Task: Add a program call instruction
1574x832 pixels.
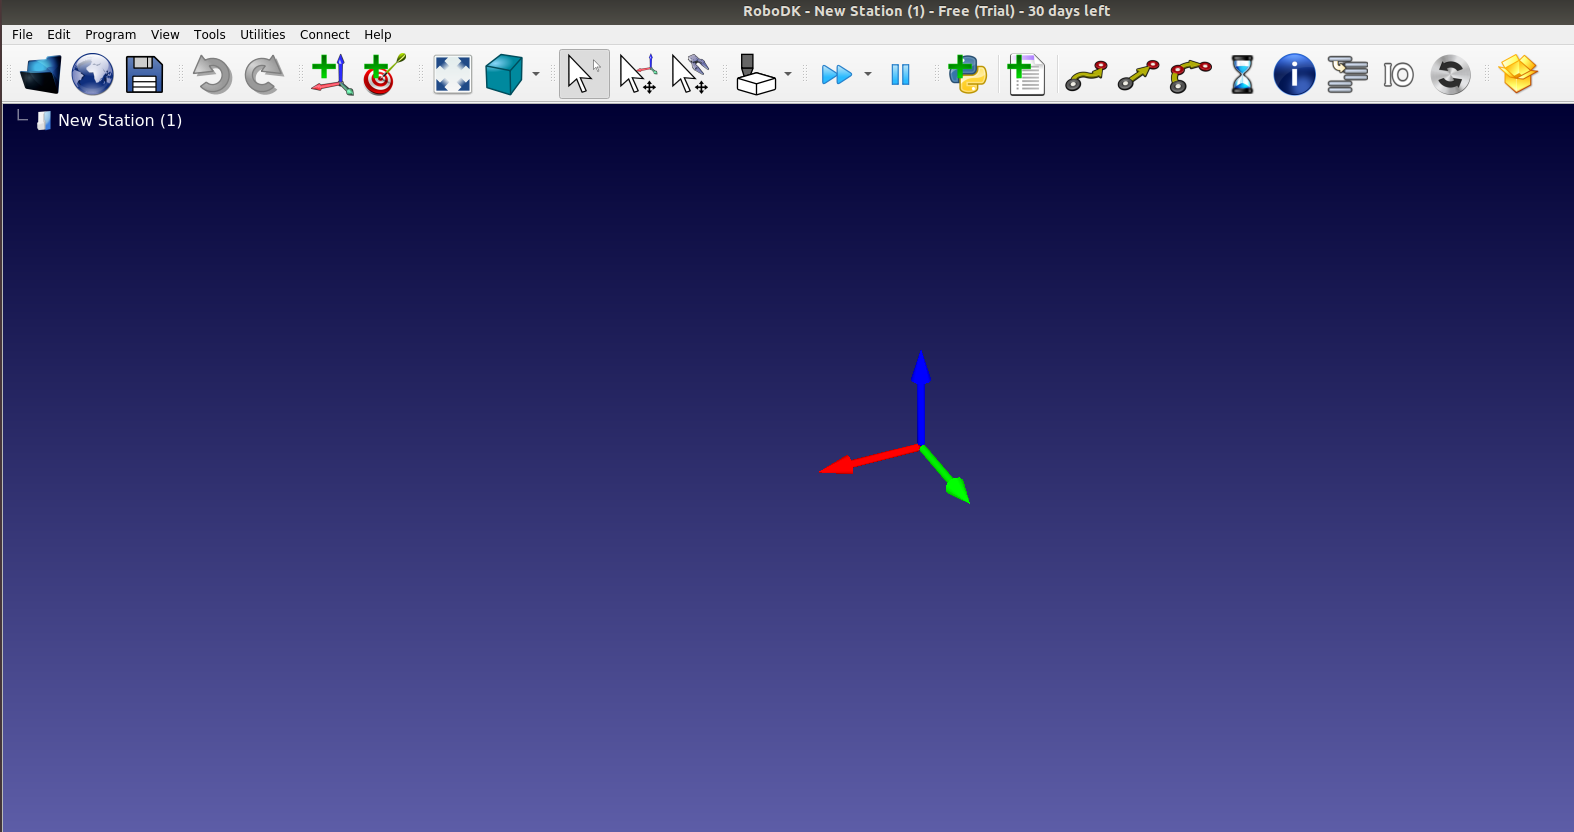Action: click(x=1347, y=75)
